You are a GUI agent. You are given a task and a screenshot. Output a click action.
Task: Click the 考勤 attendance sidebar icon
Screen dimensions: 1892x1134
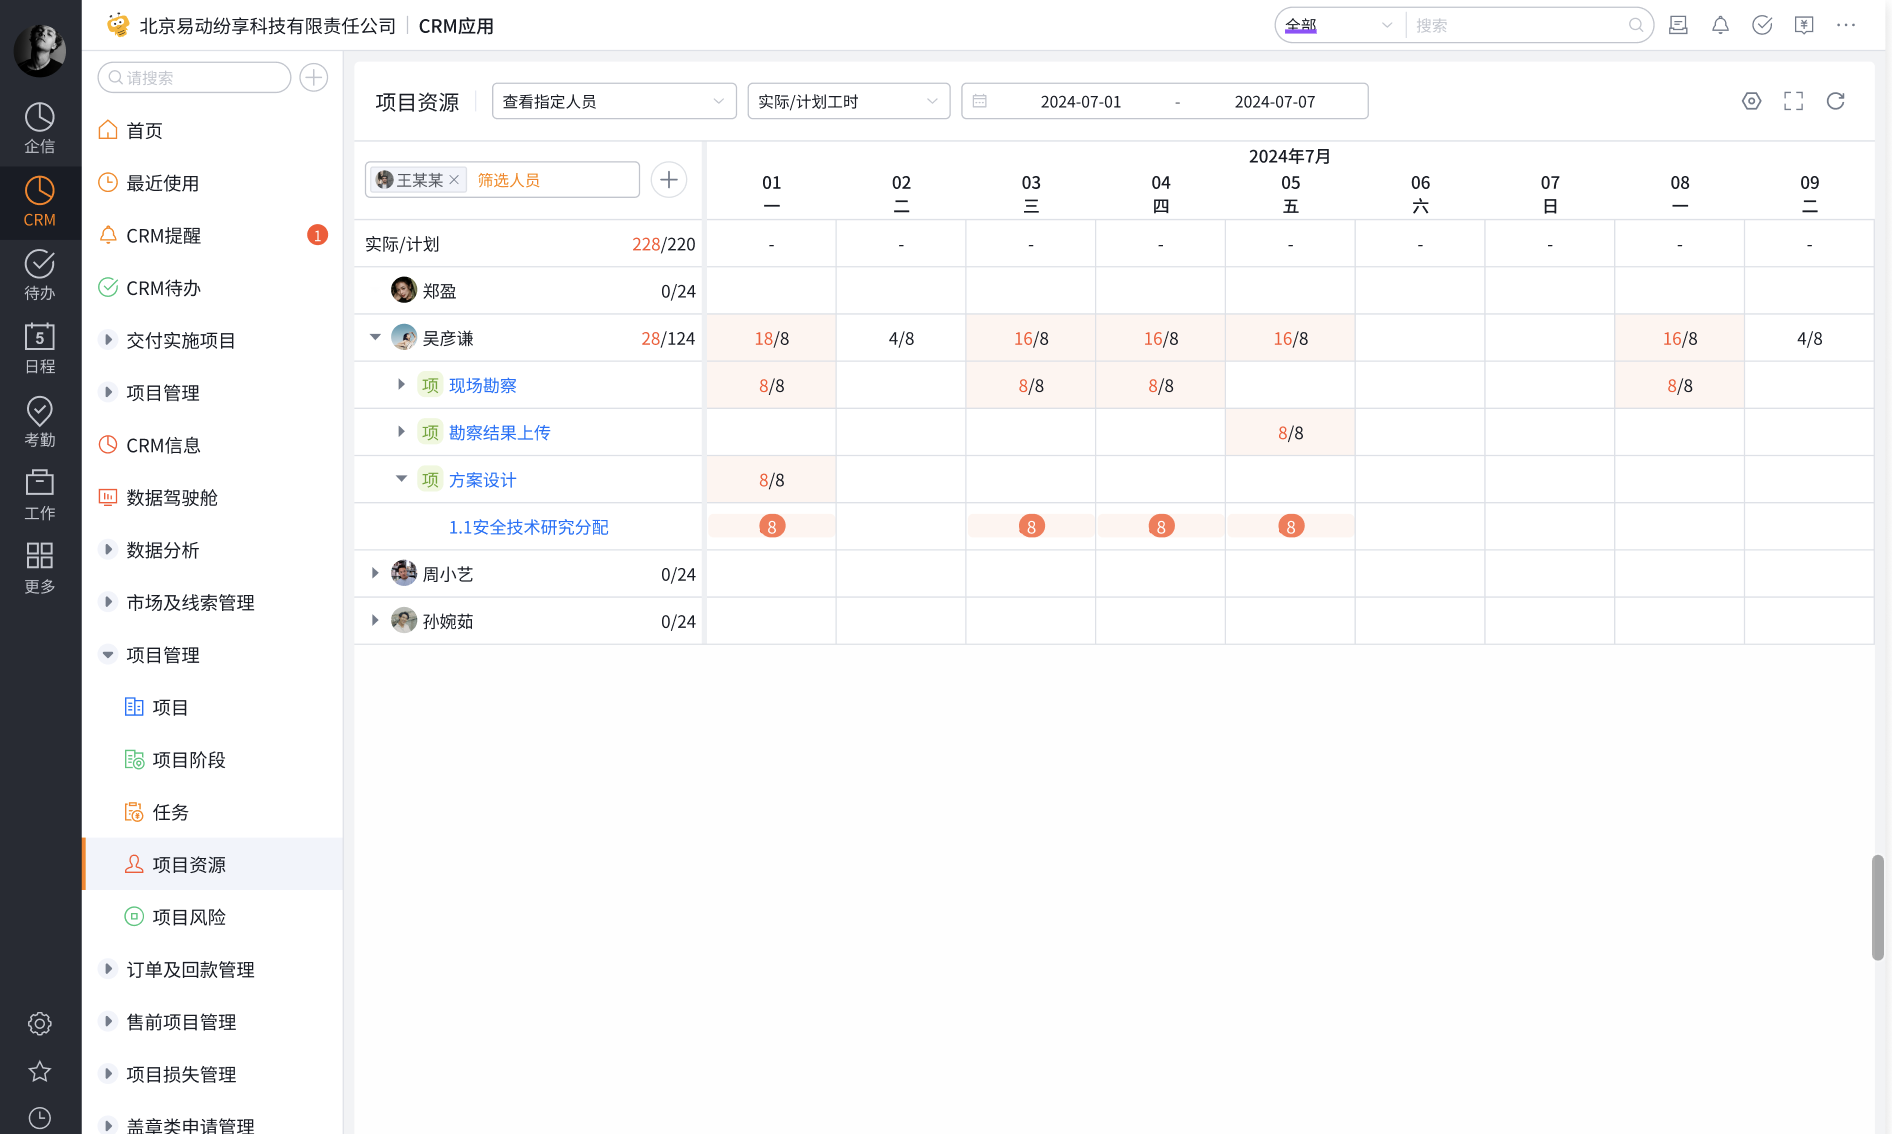[39, 421]
